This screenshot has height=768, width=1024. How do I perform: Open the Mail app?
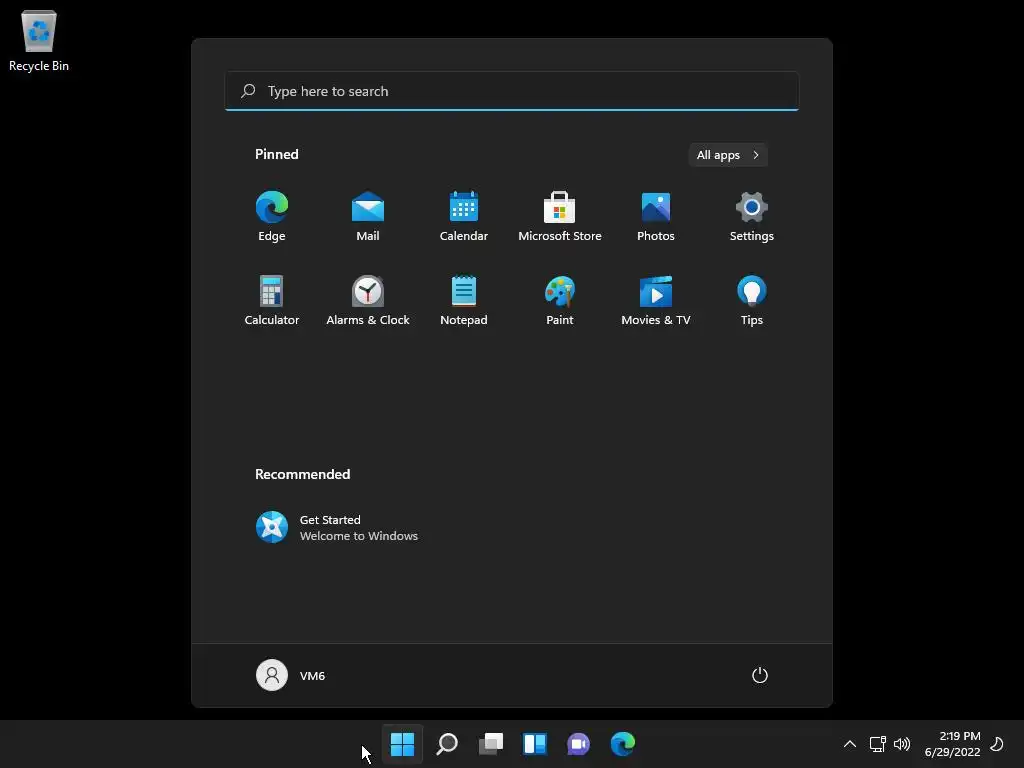(368, 216)
